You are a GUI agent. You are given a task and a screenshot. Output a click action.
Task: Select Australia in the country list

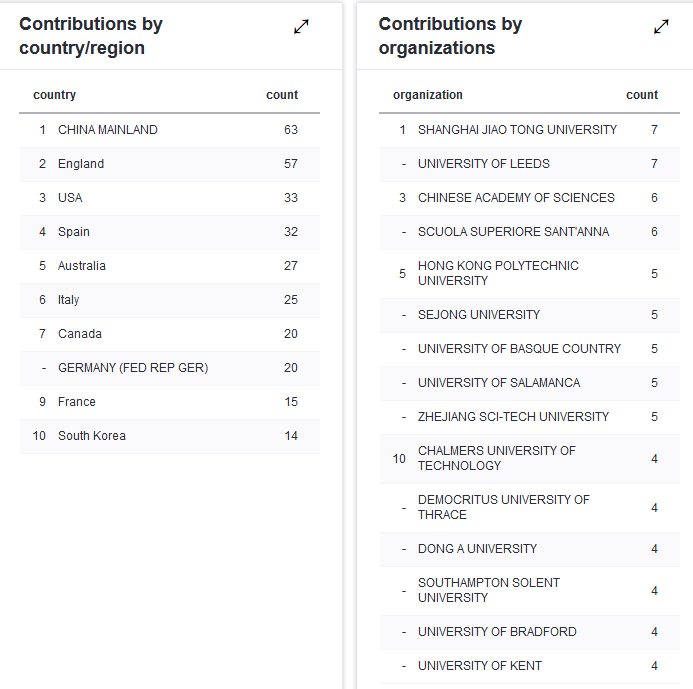point(82,266)
